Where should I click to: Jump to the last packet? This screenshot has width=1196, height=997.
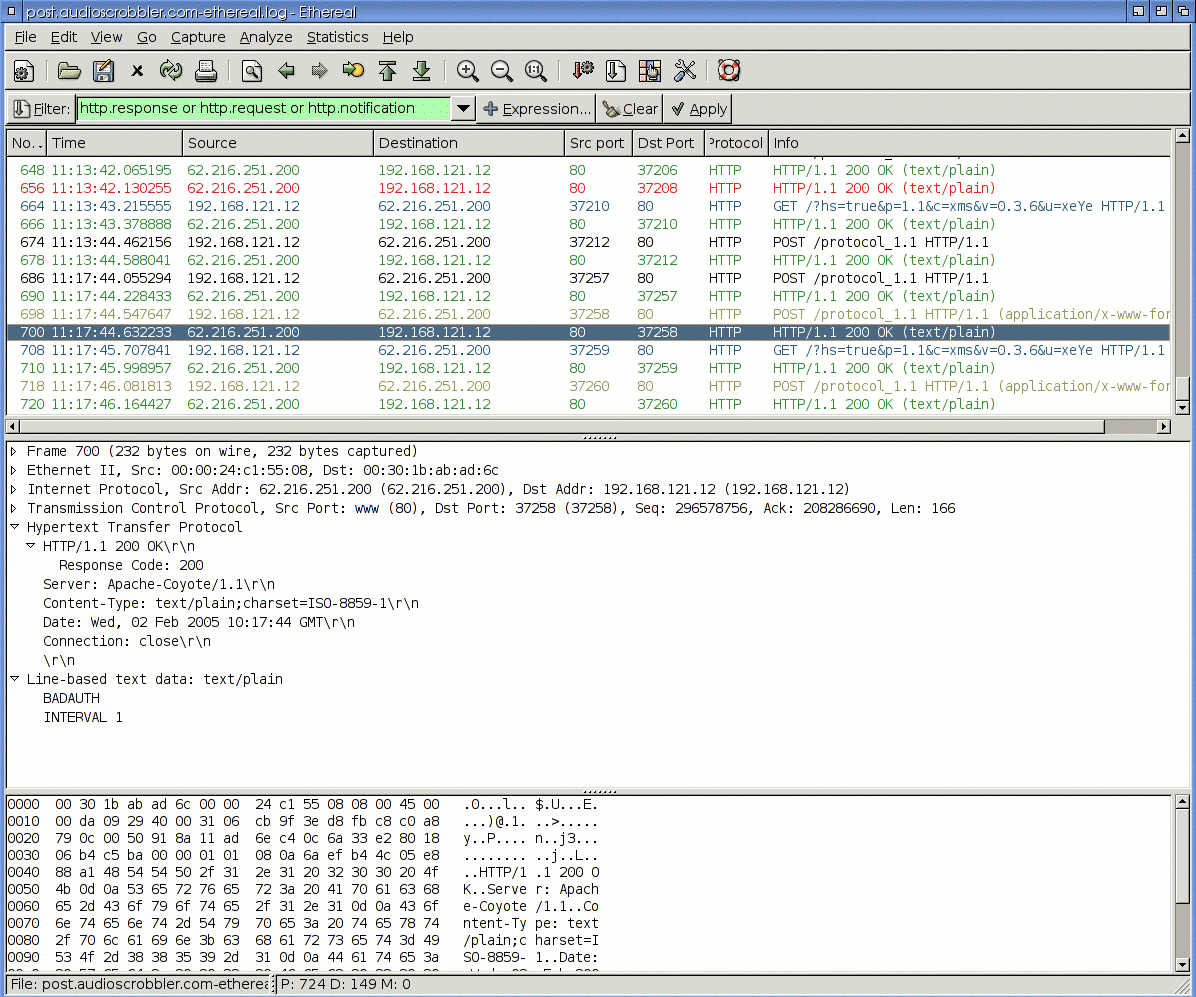[421, 72]
